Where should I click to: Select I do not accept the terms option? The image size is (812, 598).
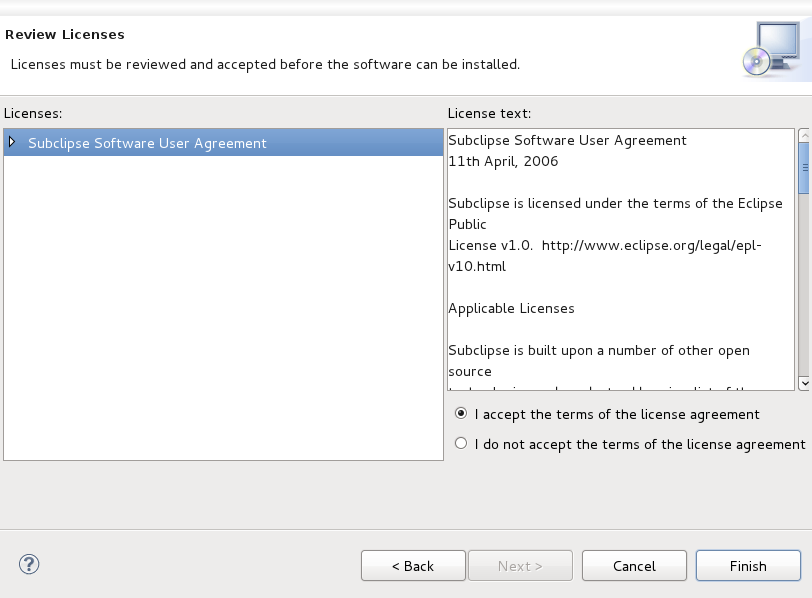pyautogui.click(x=460, y=444)
